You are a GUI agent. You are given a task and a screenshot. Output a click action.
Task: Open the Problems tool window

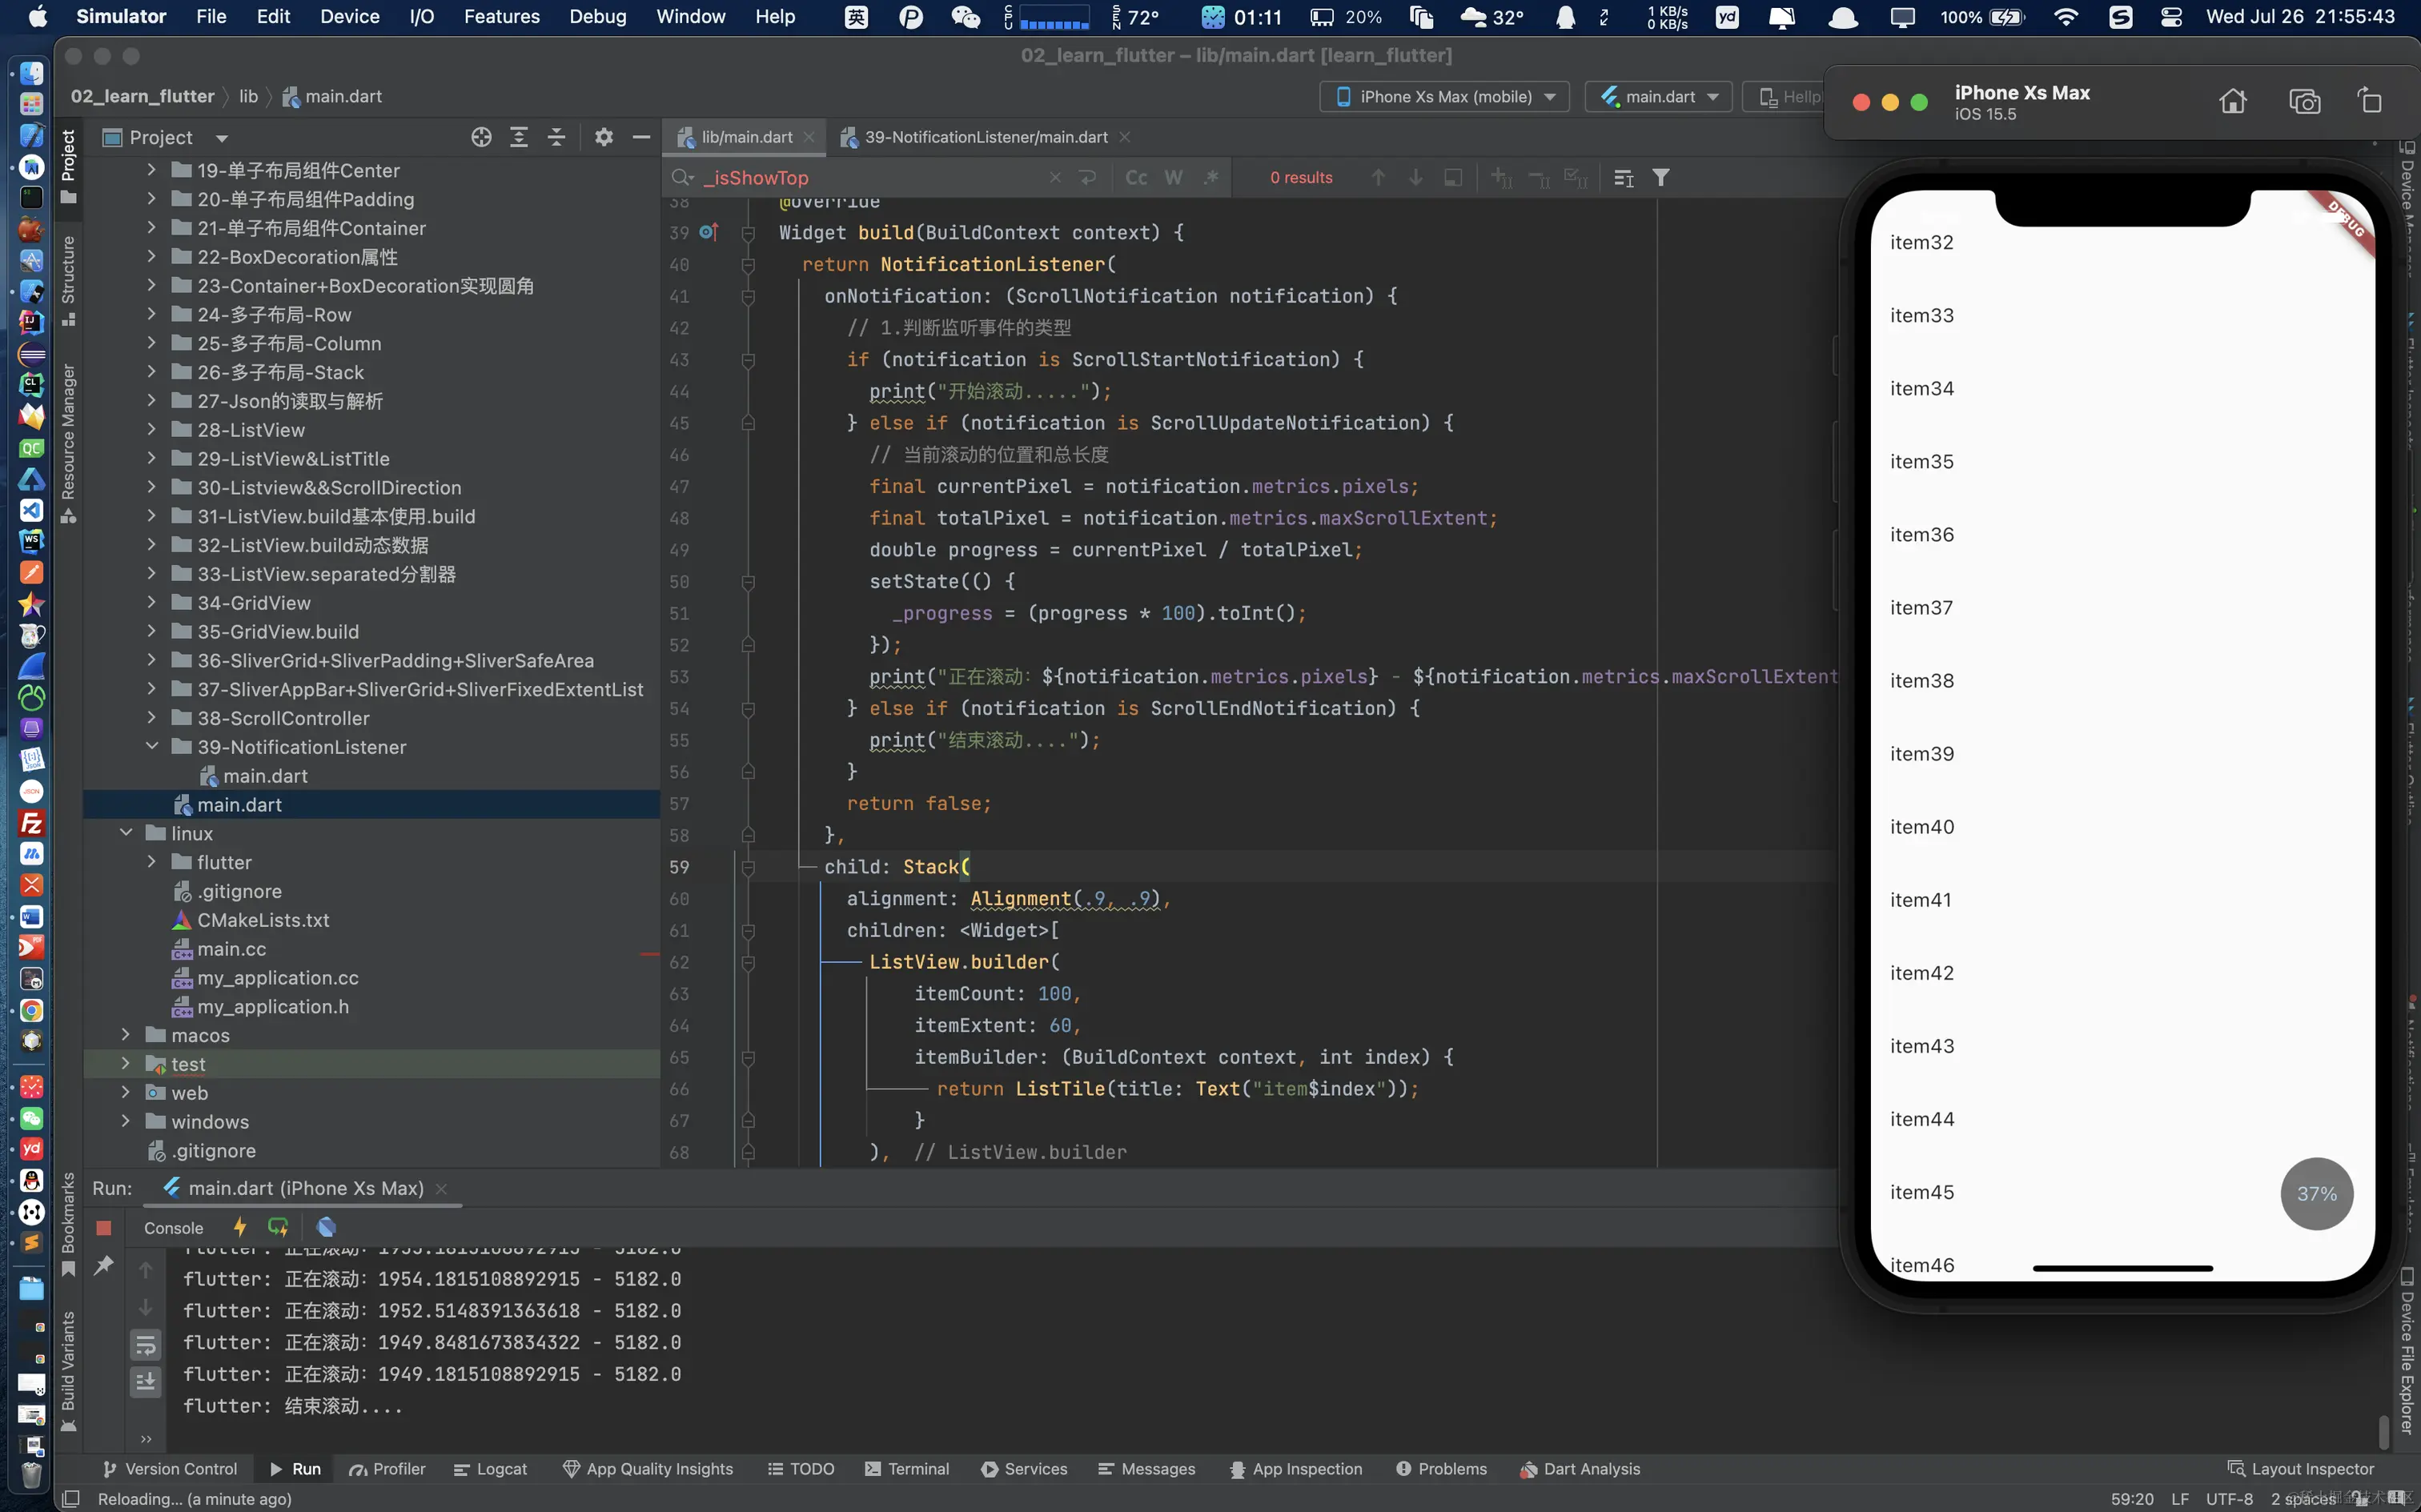[1441, 1469]
